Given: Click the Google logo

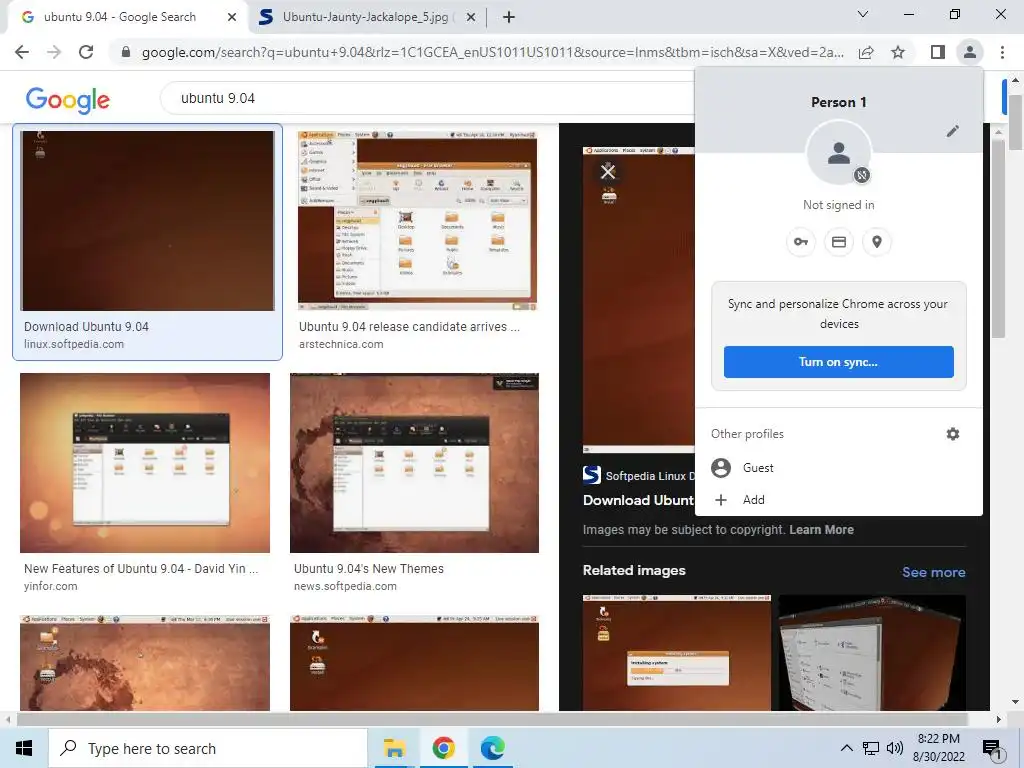Looking at the screenshot, I should click(68, 100).
